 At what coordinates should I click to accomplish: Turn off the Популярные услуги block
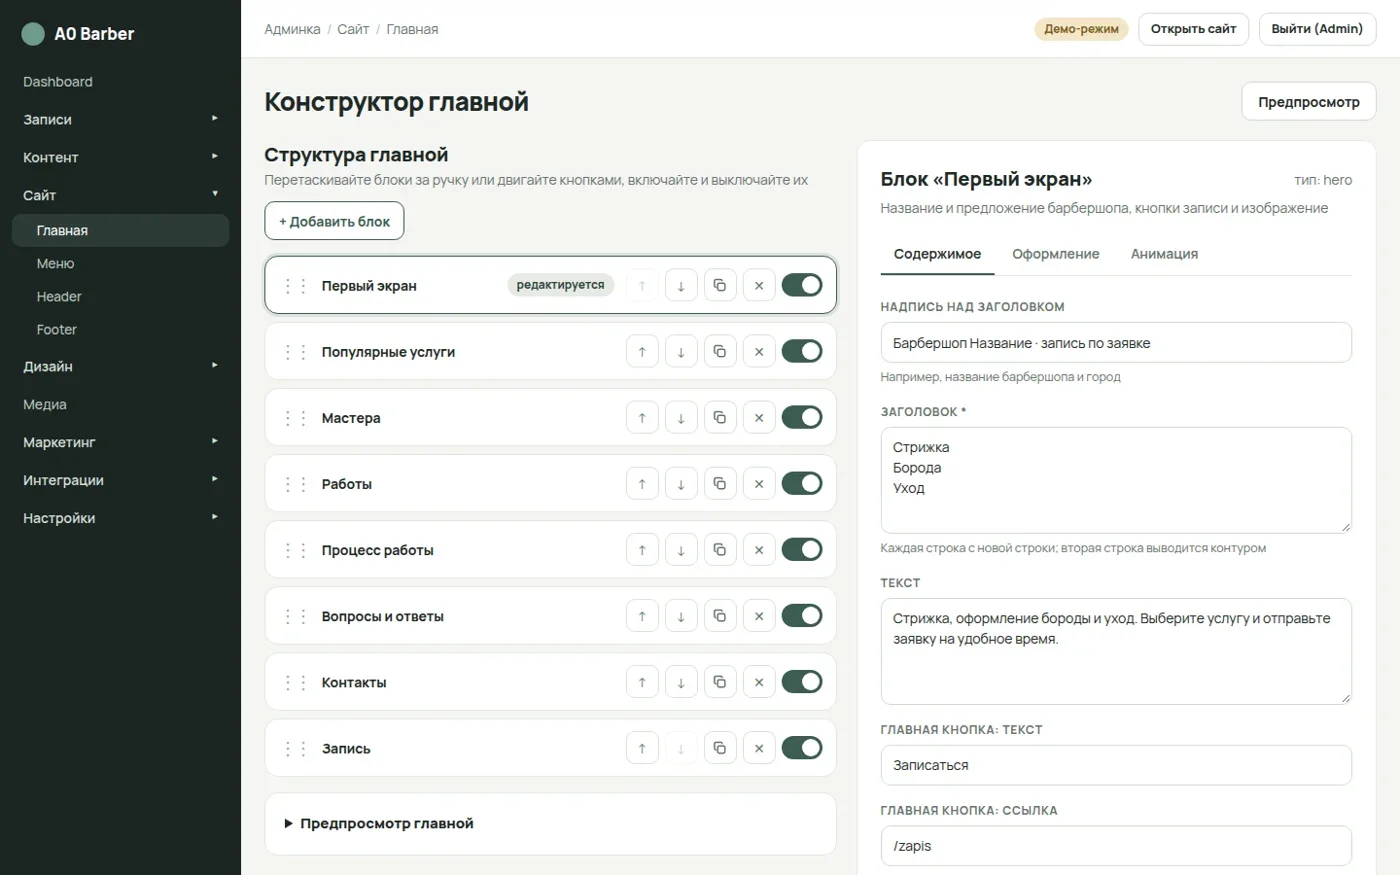(802, 351)
